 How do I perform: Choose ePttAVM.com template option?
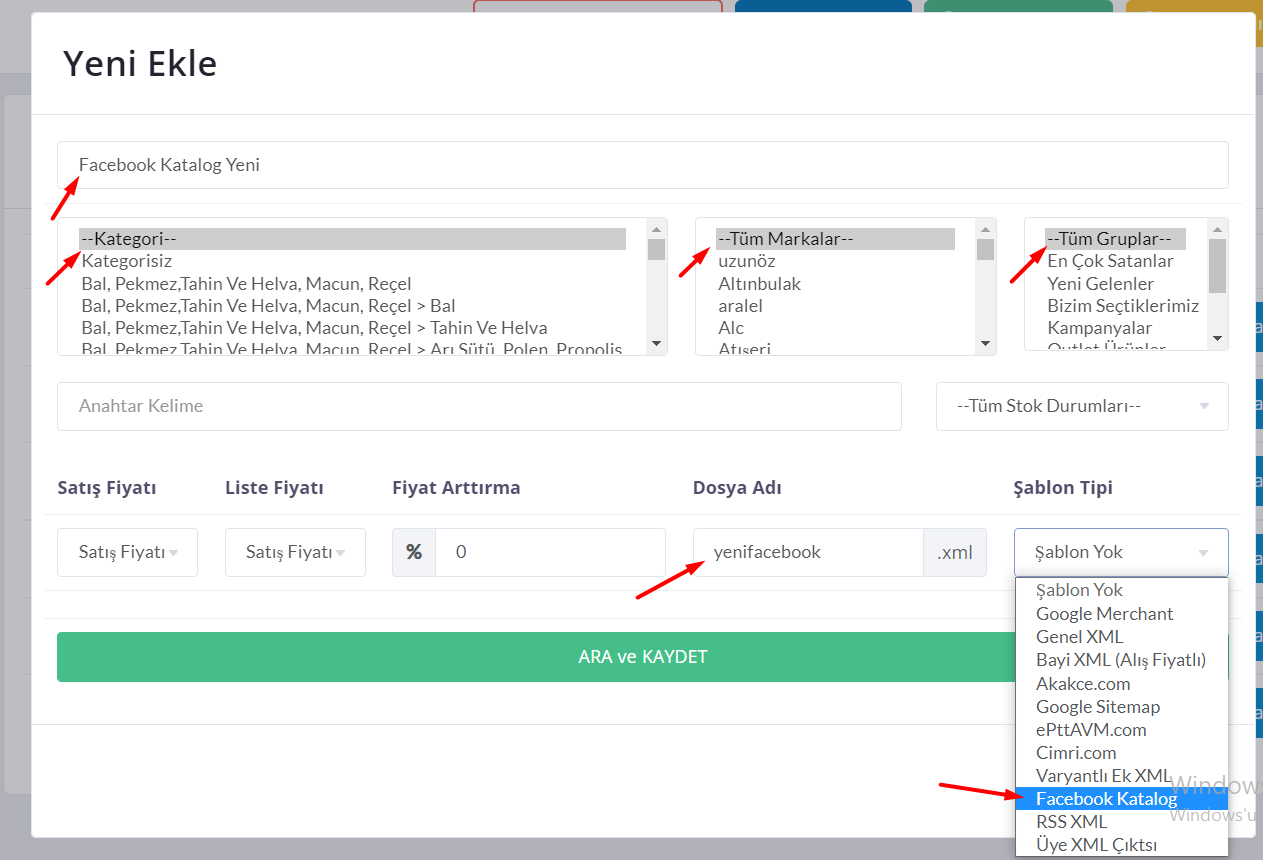pos(1121,729)
